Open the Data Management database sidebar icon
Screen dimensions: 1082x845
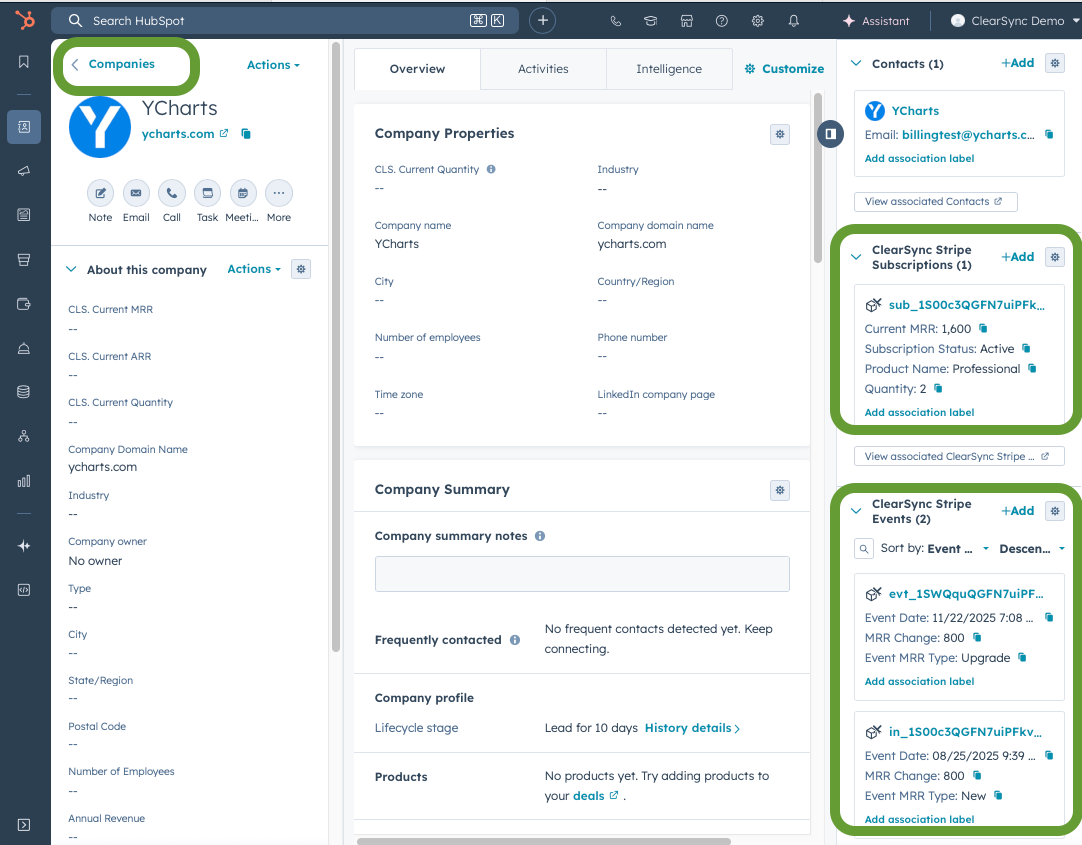23,392
